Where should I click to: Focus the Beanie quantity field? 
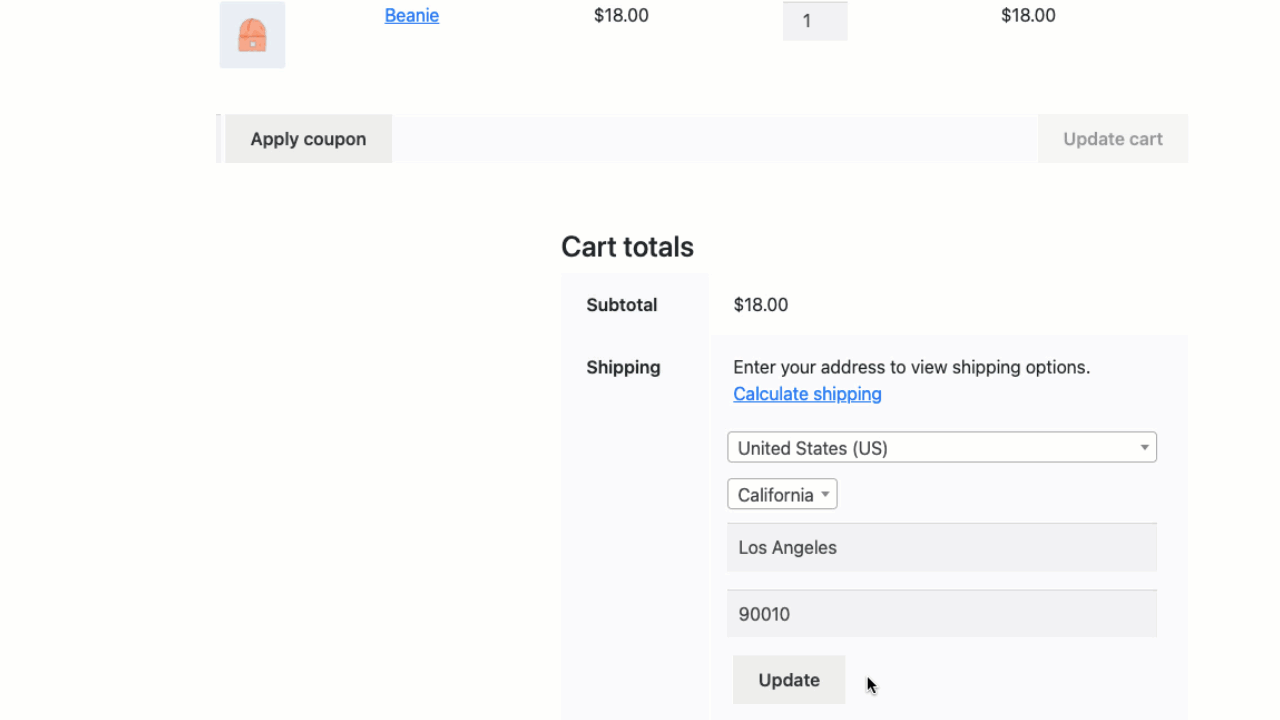coord(815,21)
